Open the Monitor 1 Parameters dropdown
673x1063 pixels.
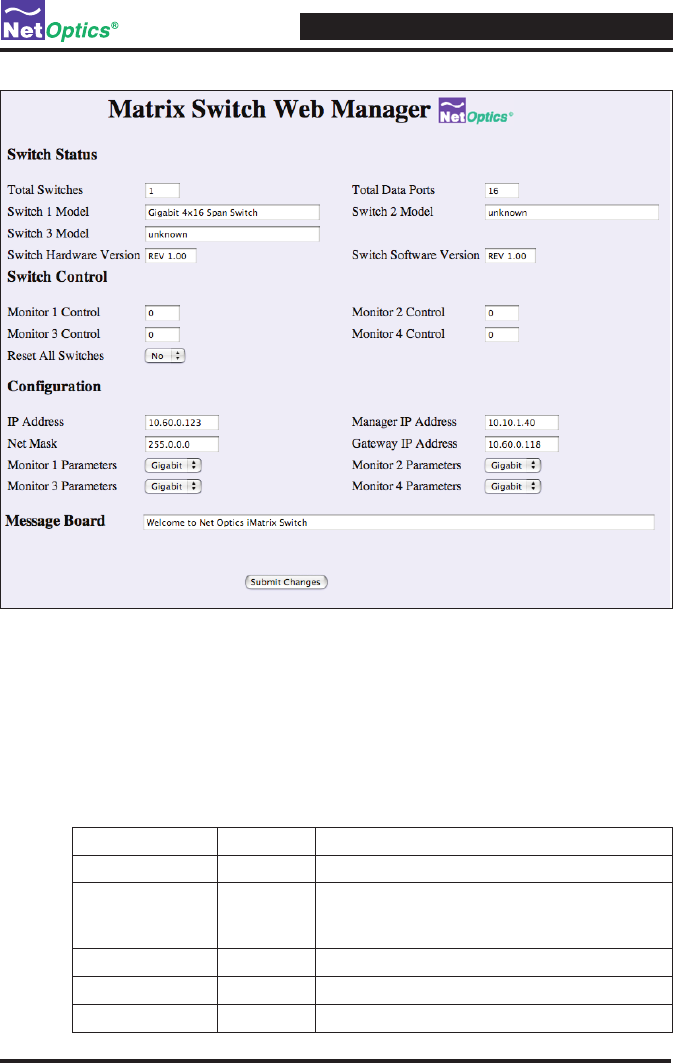click(173, 465)
